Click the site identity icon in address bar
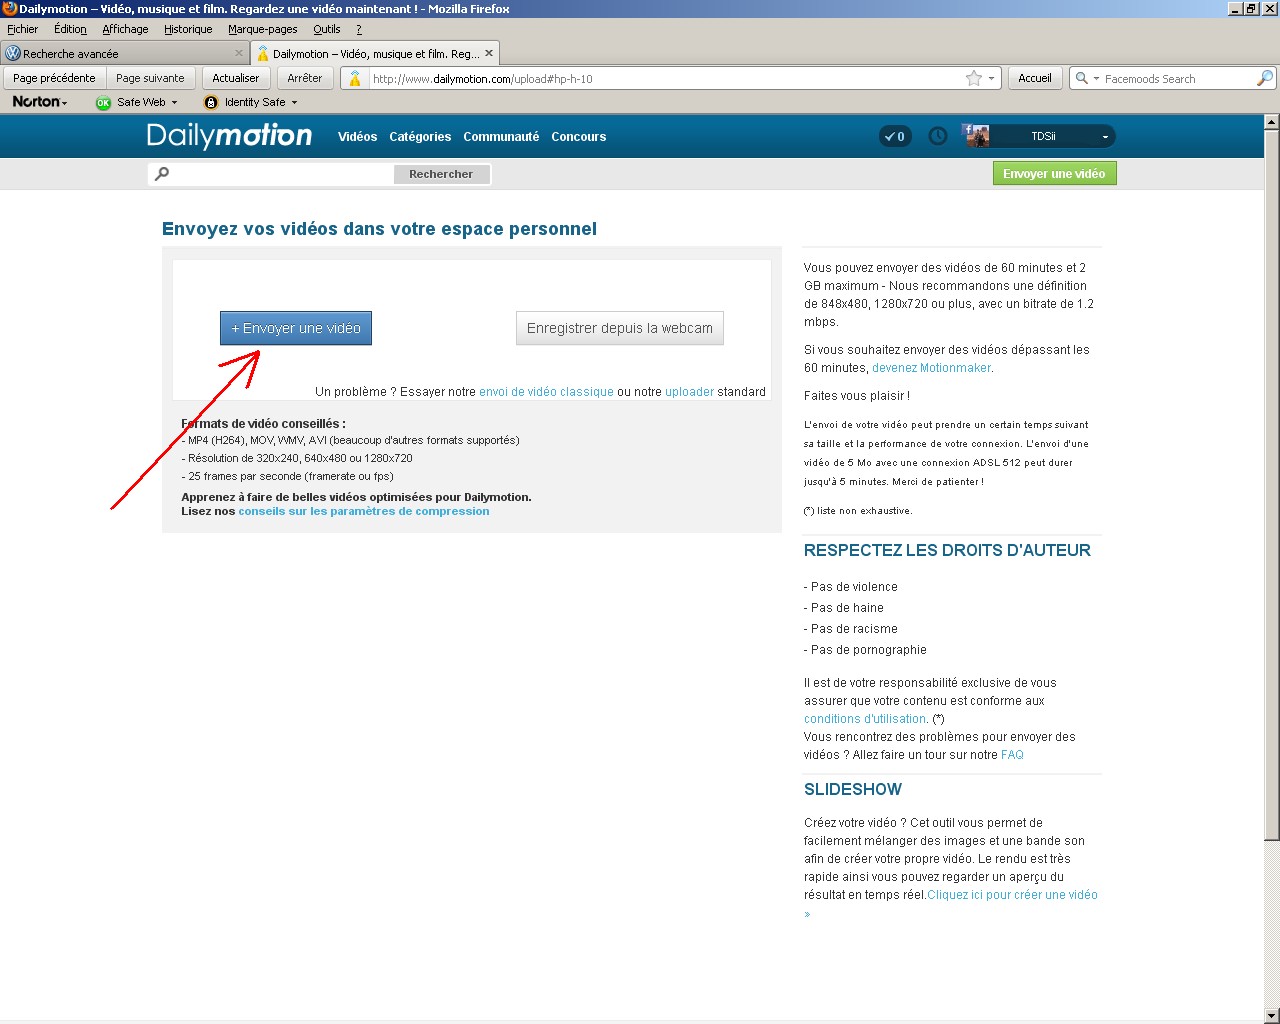Viewport: 1280px width, 1024px height. tap(355, 78)
